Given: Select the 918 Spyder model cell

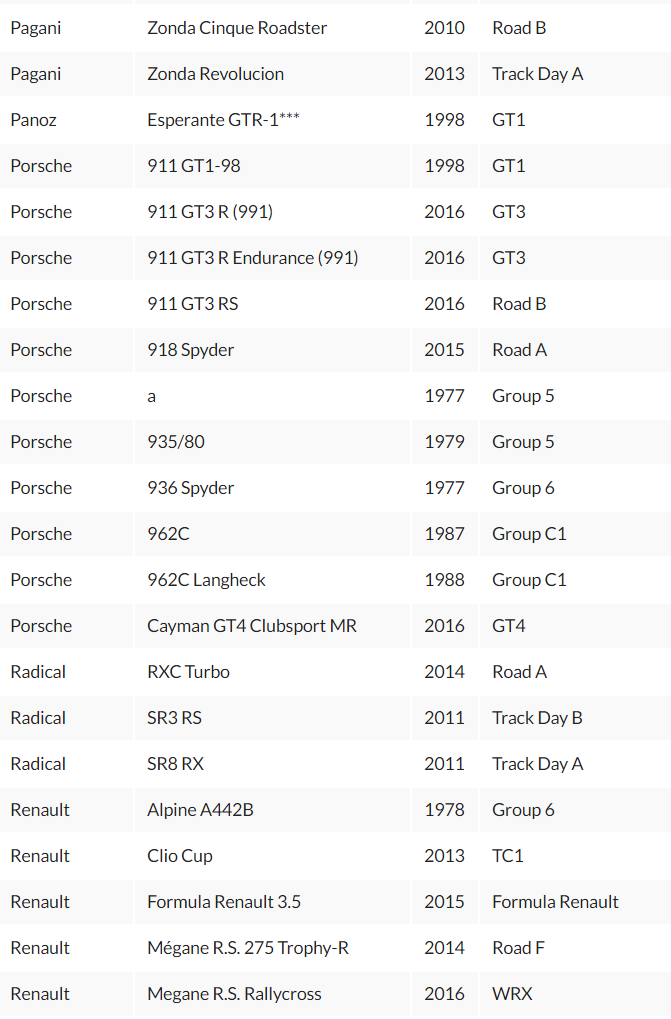Looking at the screenshot, I should [273, 350].
